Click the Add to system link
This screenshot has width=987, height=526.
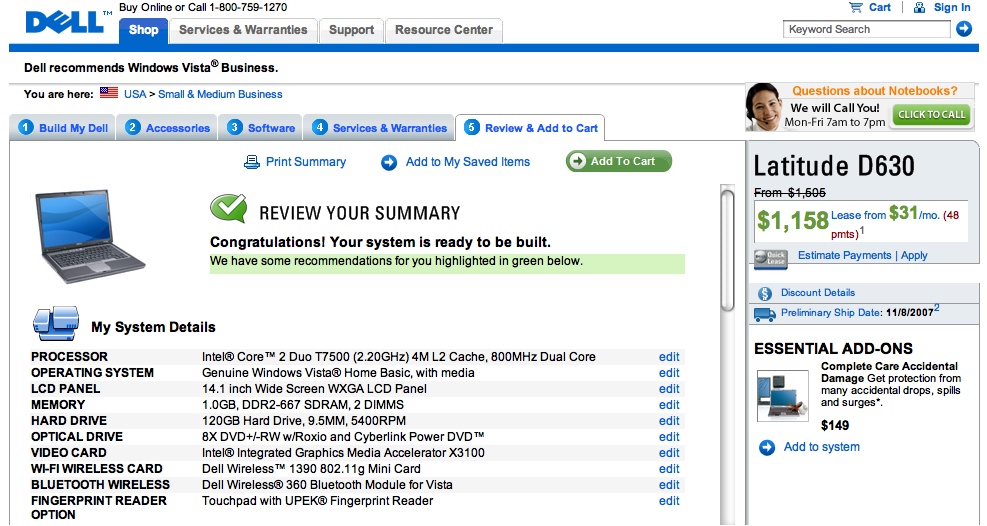(821, 447)
